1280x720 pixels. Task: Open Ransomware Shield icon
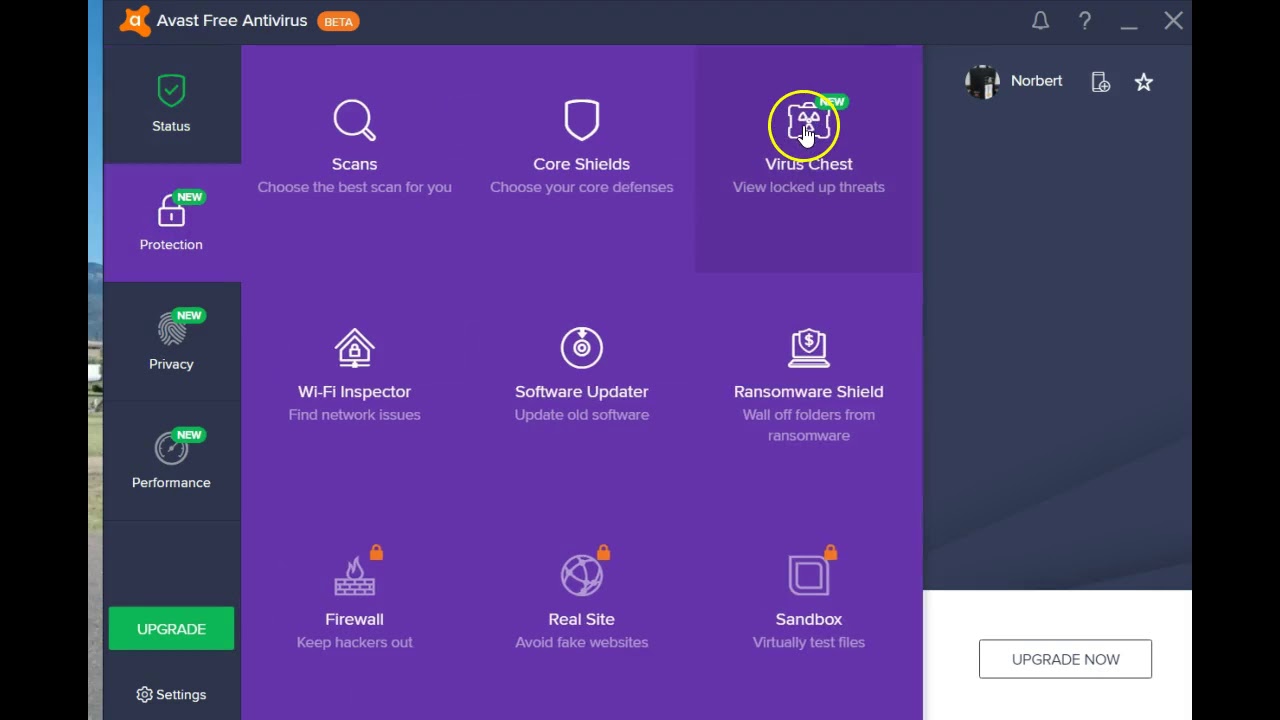[x=808, y=348]
